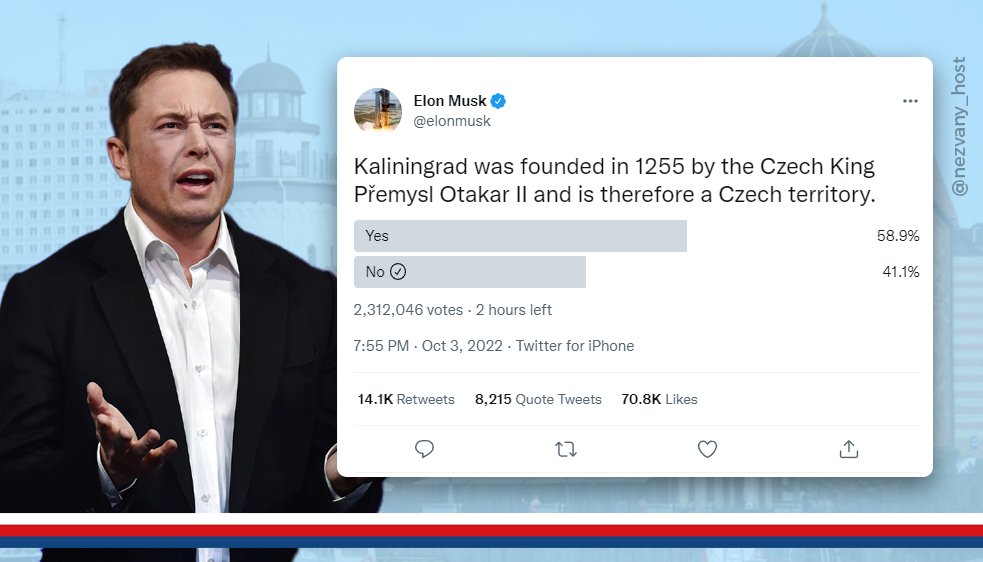Open the @elonmusk handle link
The image size is (983, 562).
452,121
